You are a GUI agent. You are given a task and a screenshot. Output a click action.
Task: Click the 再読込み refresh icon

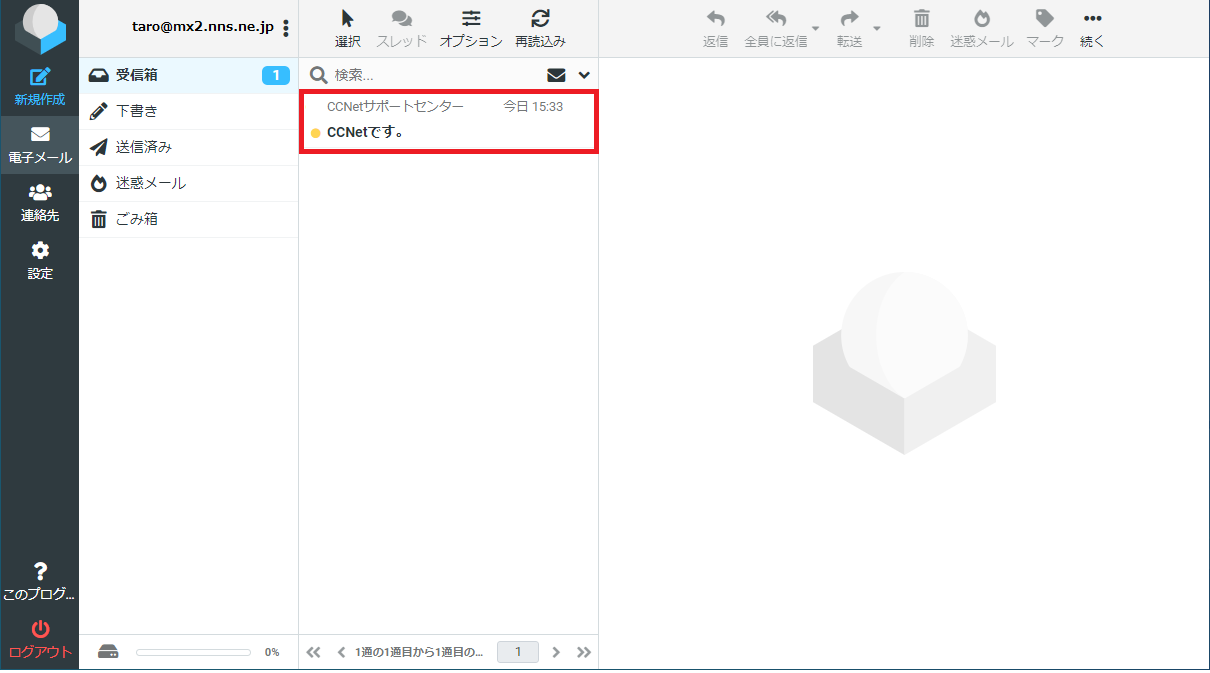540,19
